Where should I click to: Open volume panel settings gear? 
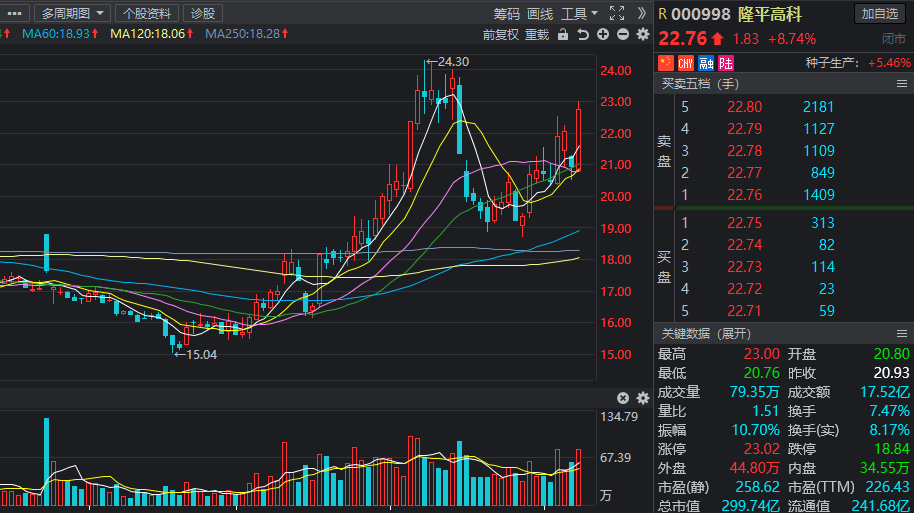(642, 398)
